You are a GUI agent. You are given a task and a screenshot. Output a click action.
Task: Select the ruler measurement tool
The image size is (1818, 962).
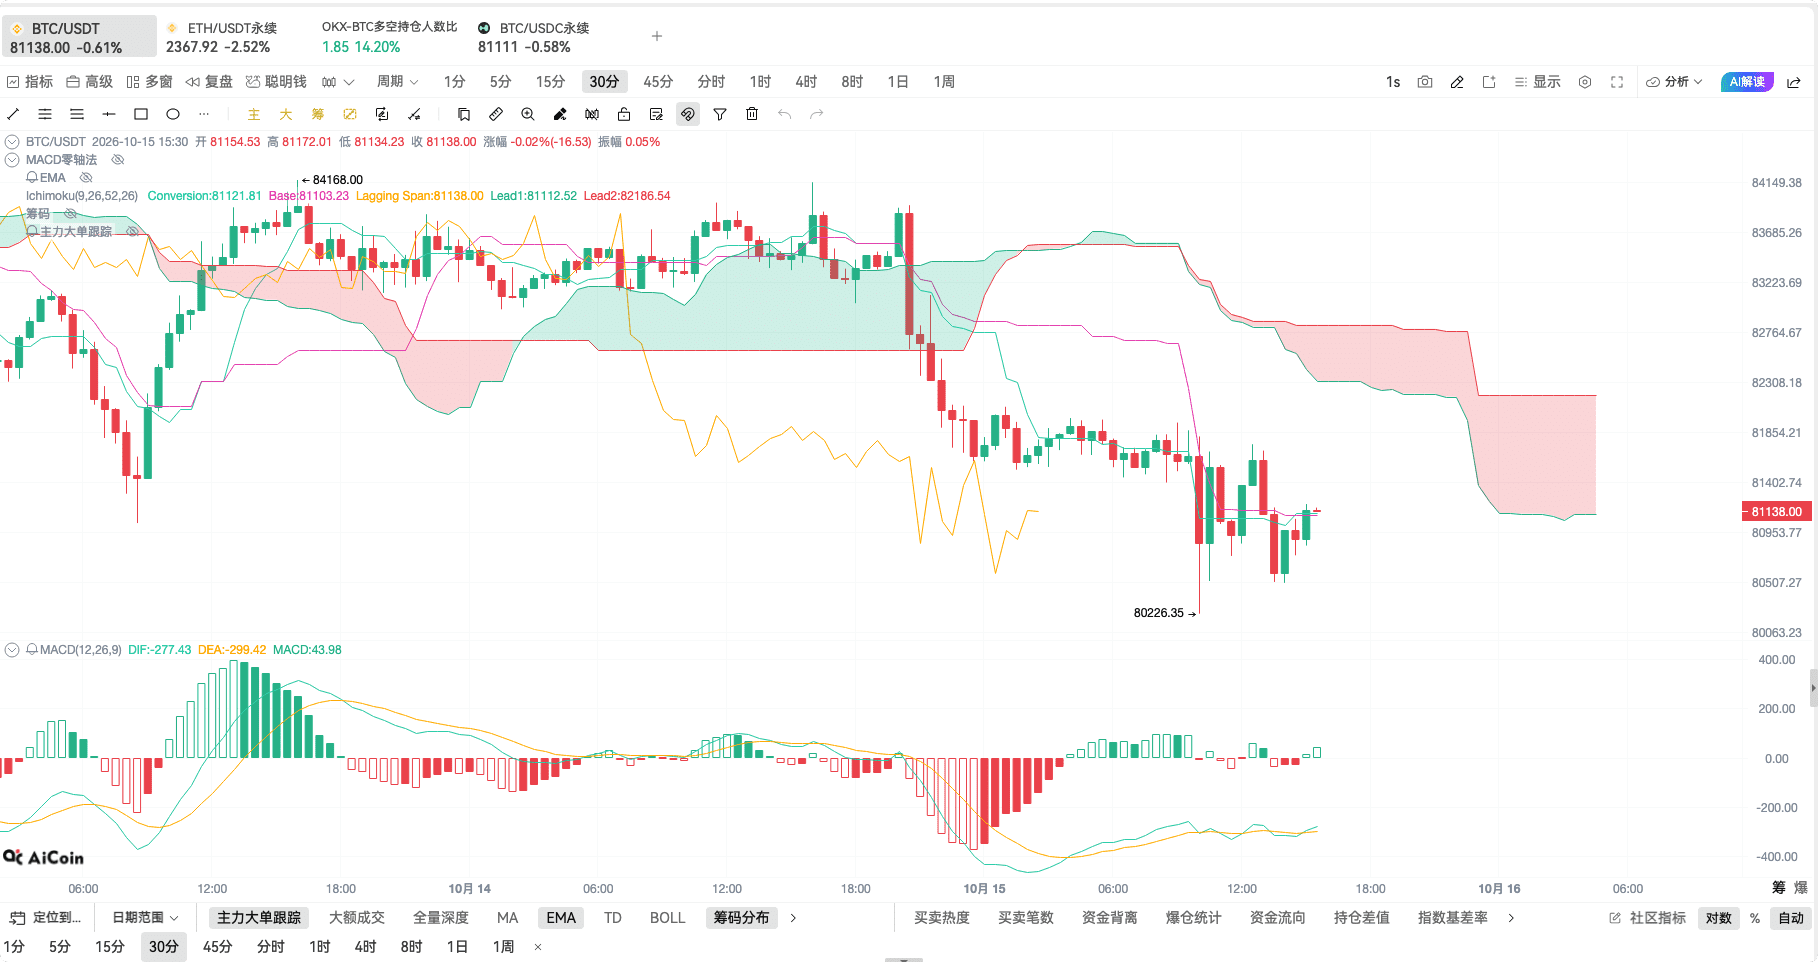(496, 114)
